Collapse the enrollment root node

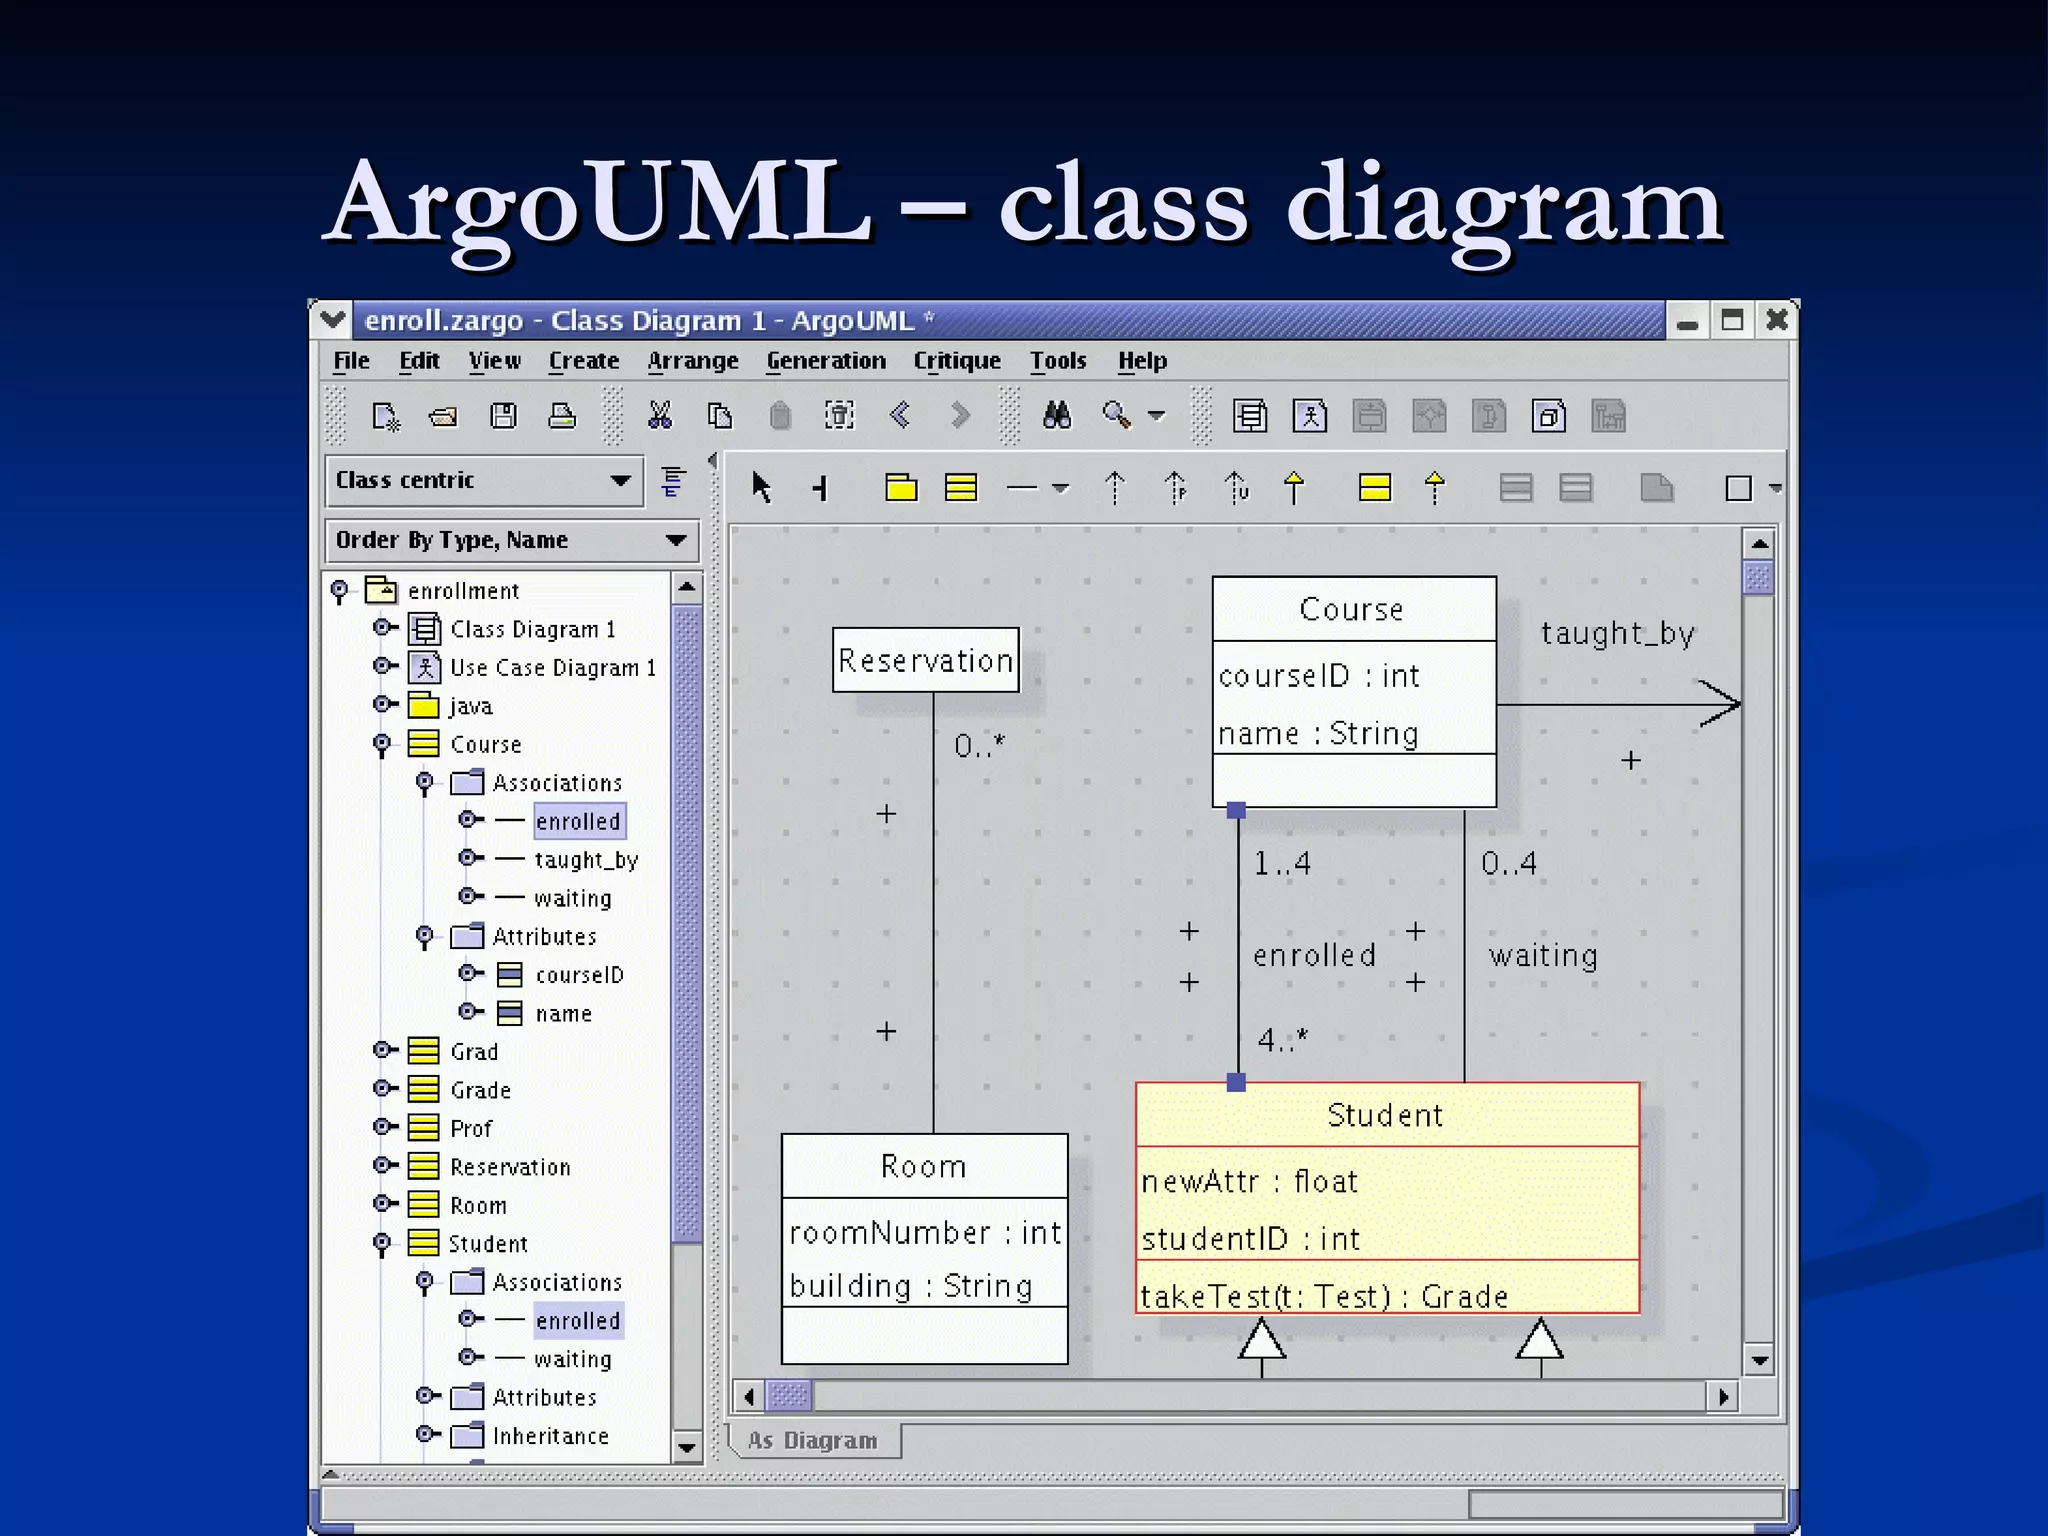coord(339,591)
